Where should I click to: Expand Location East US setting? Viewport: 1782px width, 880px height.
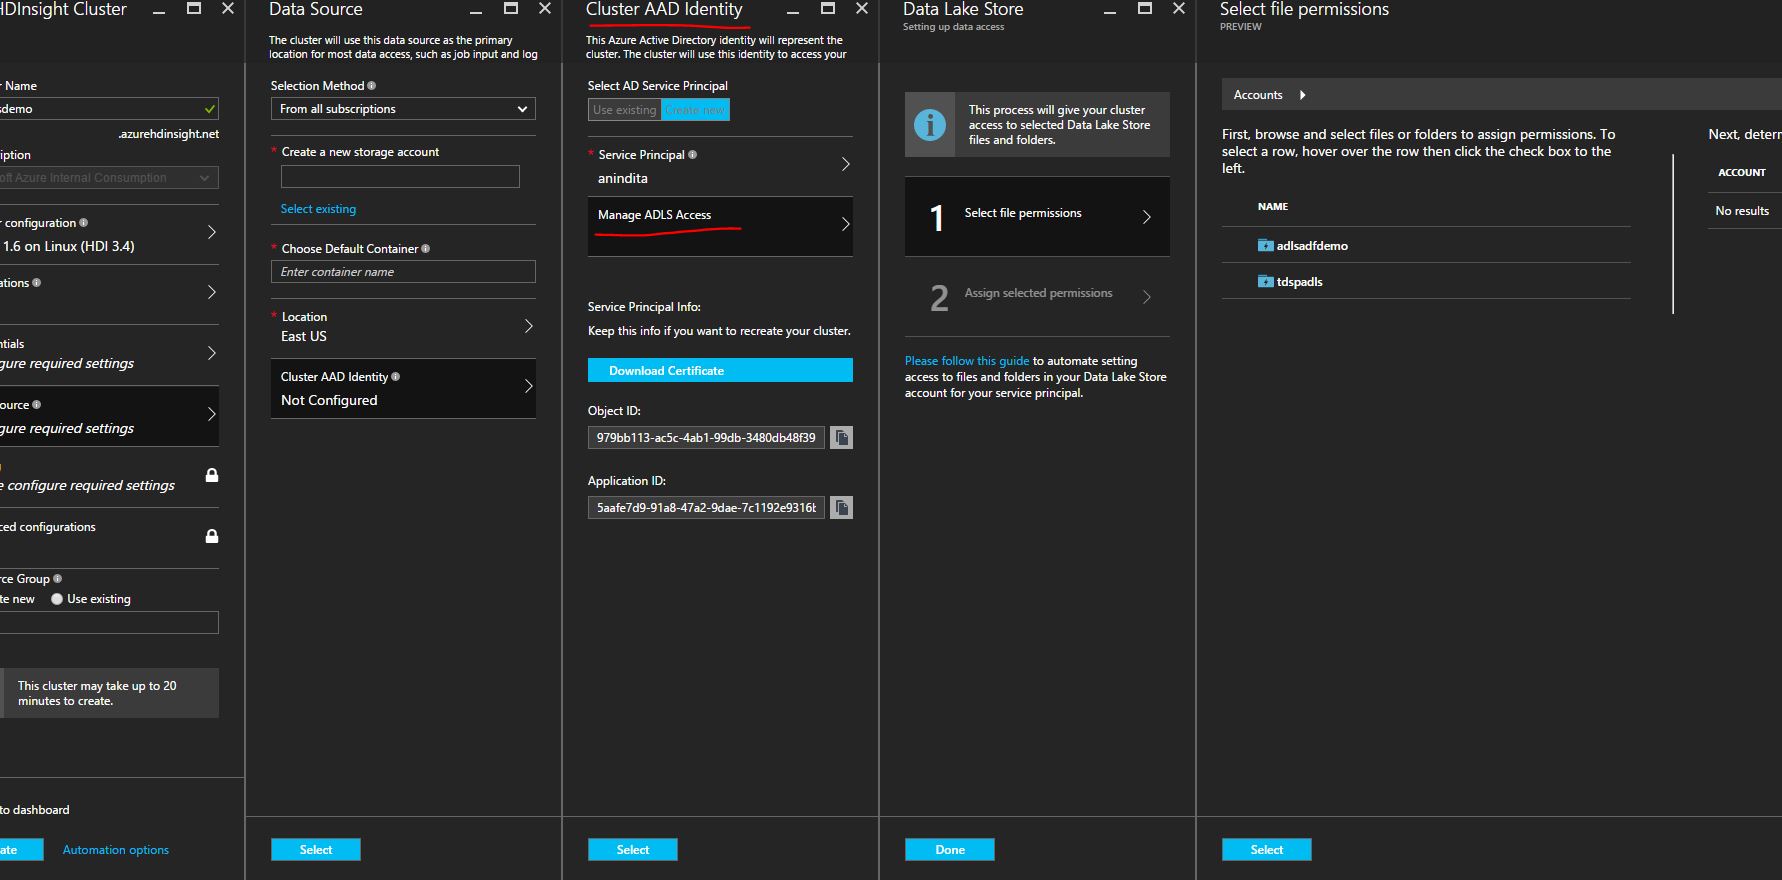pos(403,327)
